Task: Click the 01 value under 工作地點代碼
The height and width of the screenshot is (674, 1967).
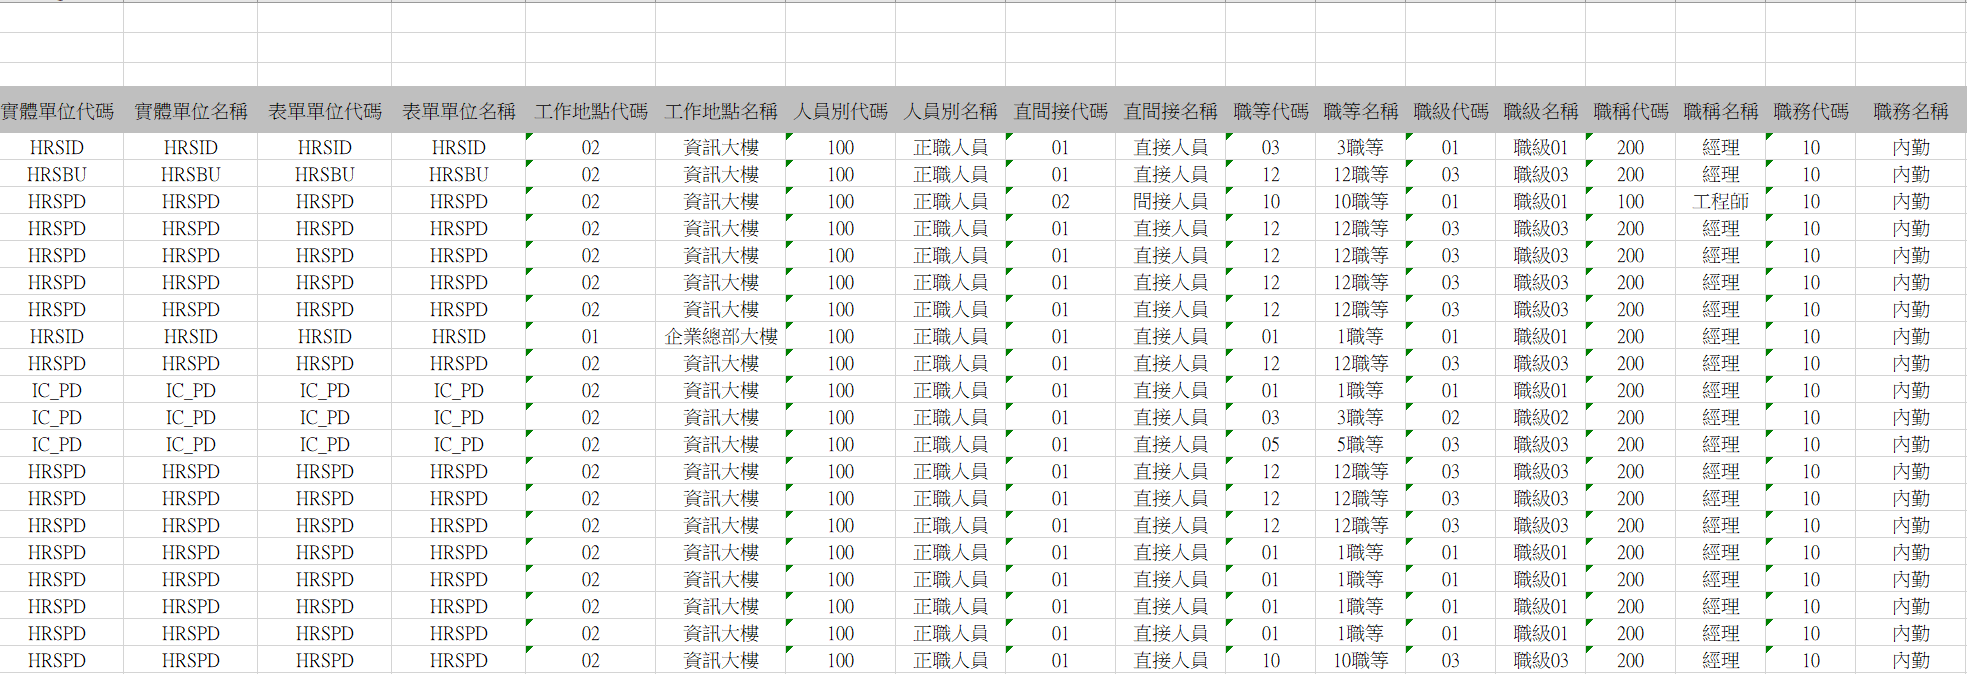Action: pyautogui.click(x=590, y=337)
